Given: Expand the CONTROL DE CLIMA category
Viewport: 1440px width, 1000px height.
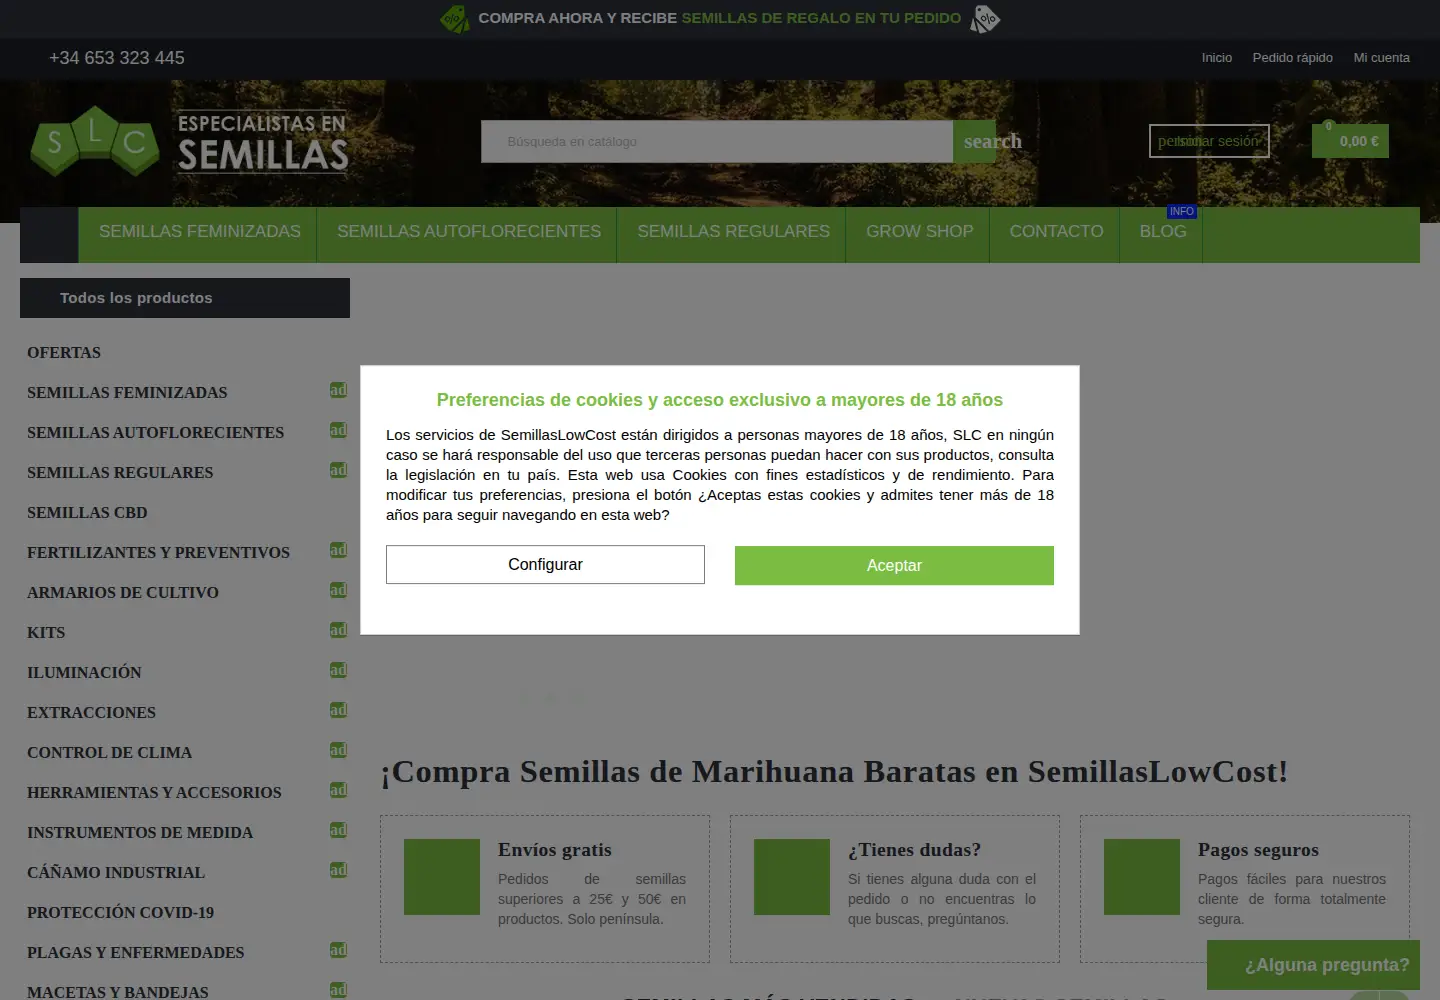Looking at the screenshot, I should 338,750.
